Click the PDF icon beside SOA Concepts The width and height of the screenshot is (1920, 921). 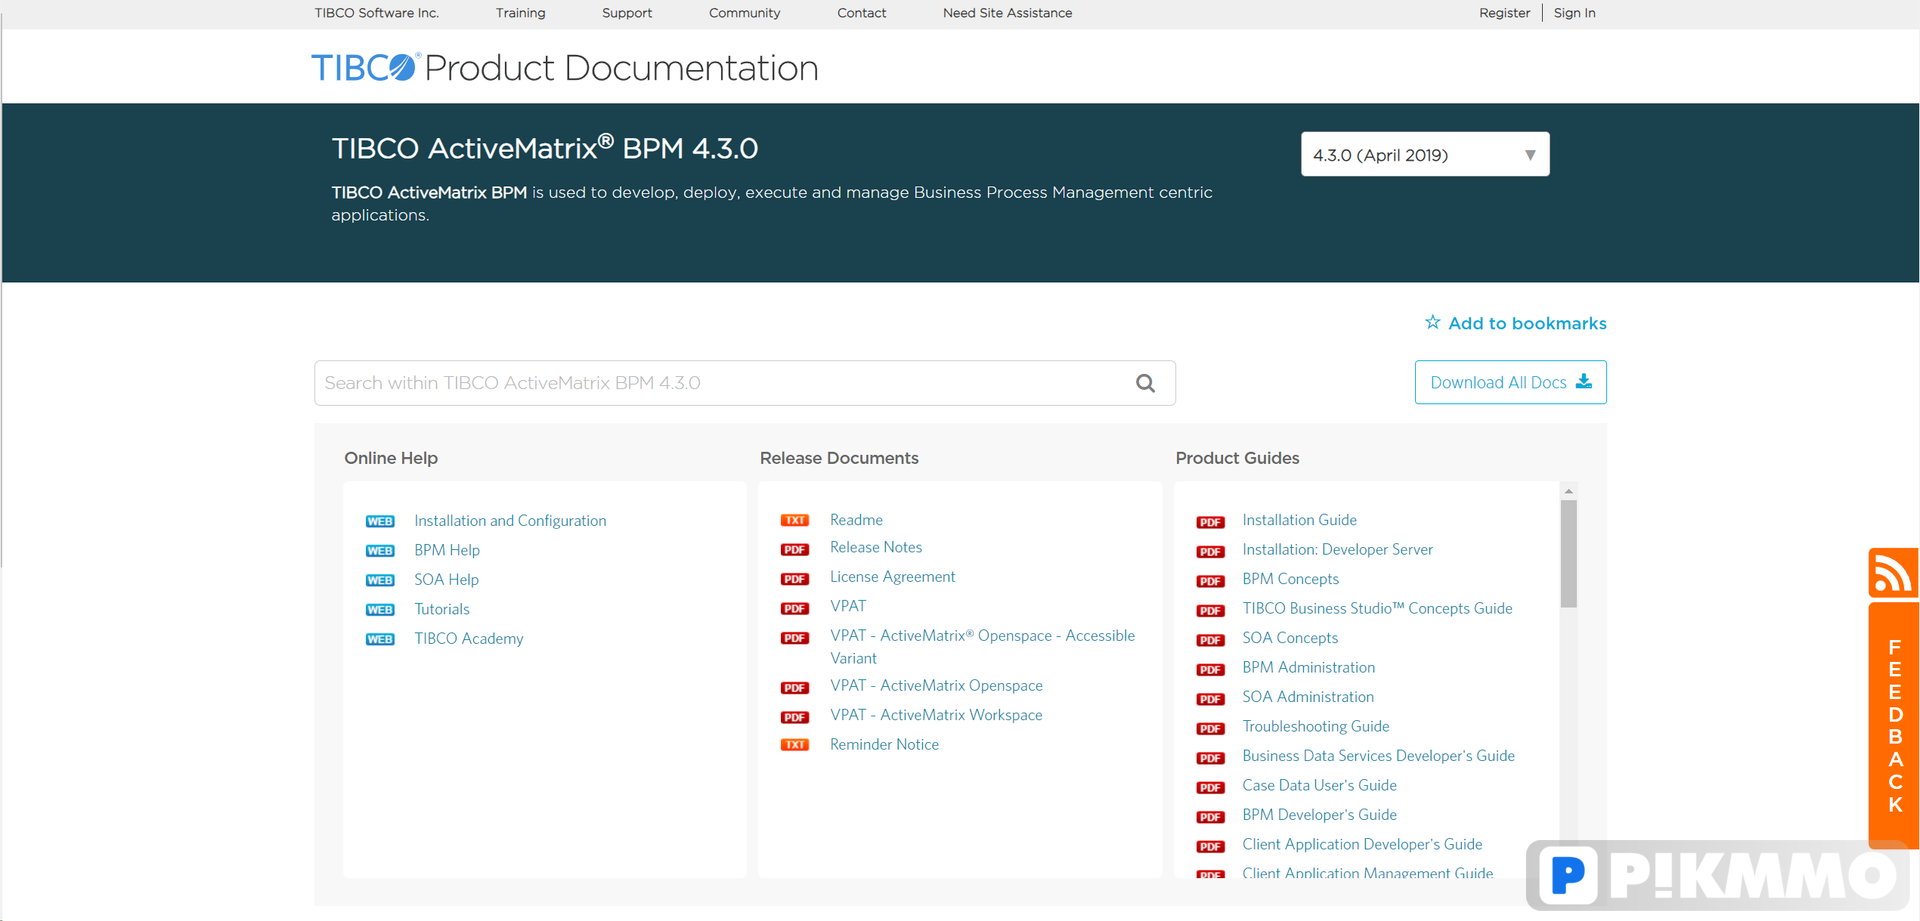point(1210,640)
